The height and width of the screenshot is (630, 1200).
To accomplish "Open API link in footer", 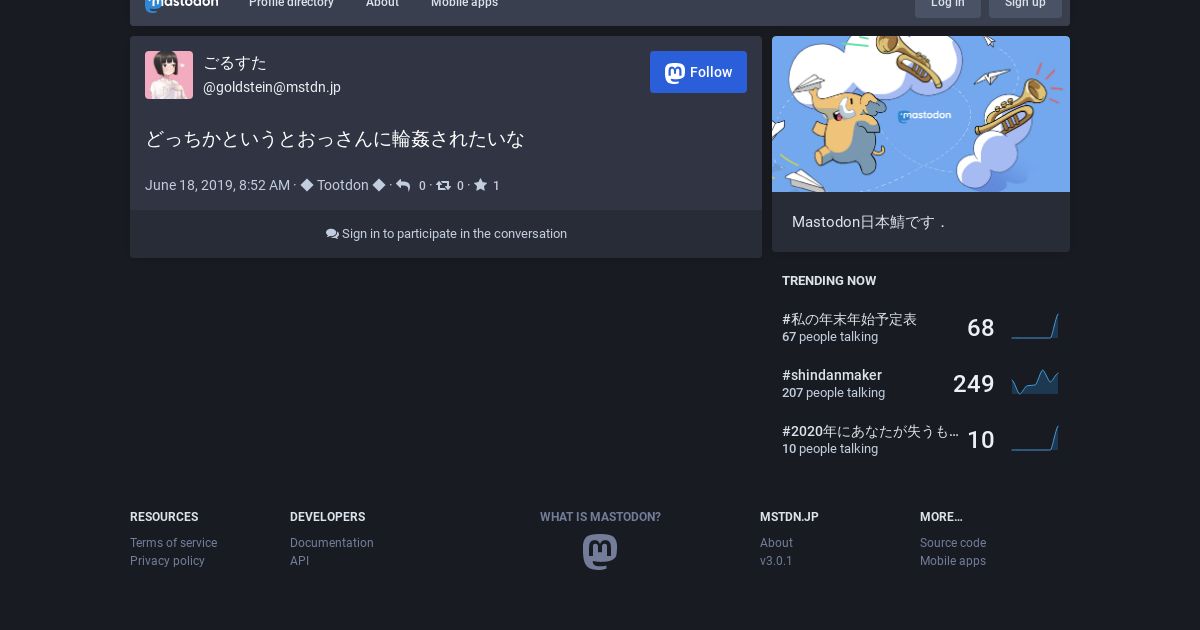I will coord(299,561).
